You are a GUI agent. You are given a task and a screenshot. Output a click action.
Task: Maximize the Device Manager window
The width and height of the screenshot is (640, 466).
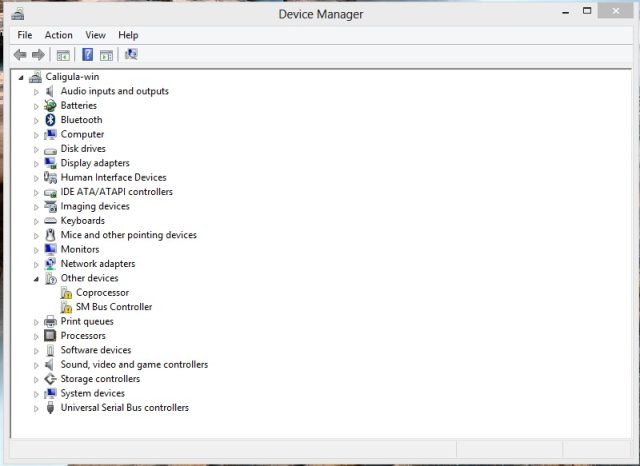pos(587,11)
